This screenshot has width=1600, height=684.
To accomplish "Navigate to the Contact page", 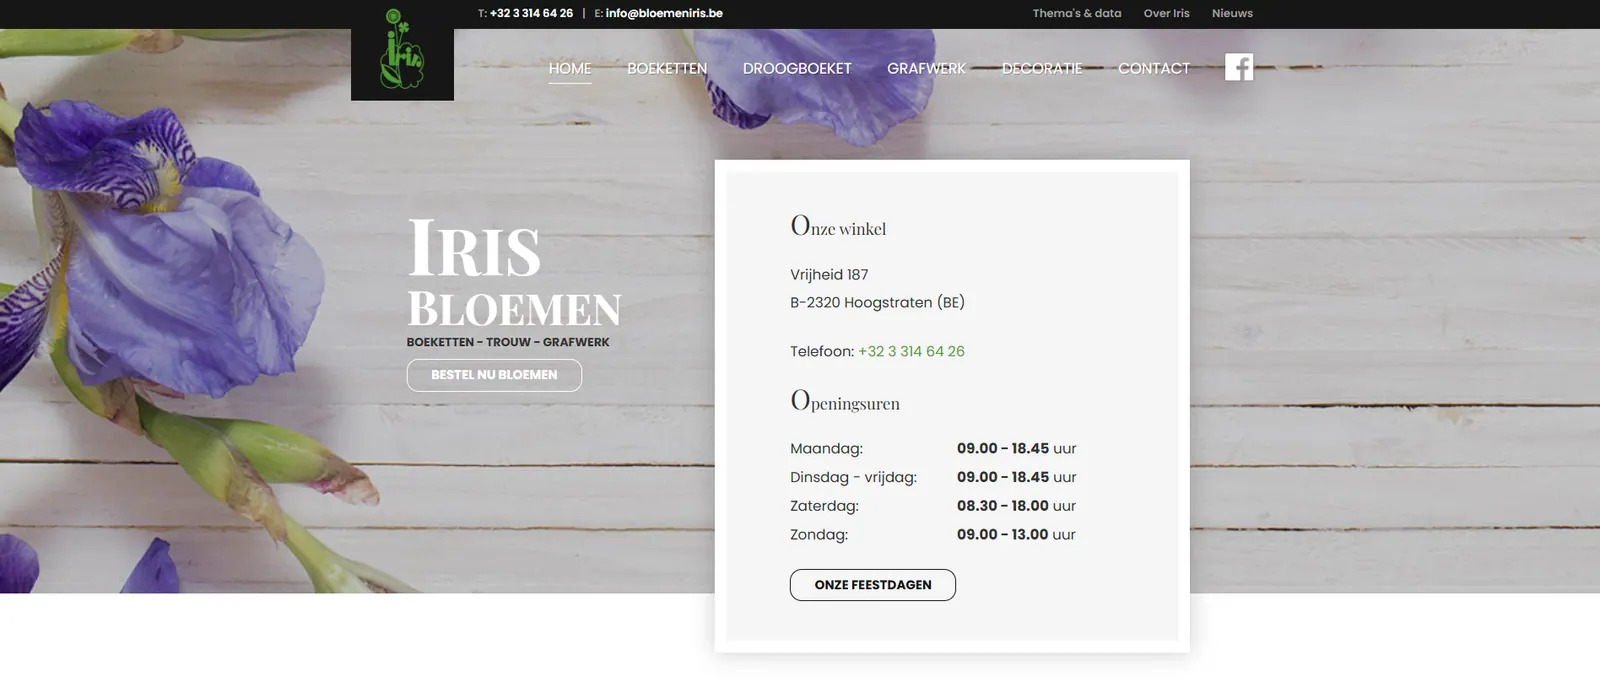I will (x=1154, y=68).
